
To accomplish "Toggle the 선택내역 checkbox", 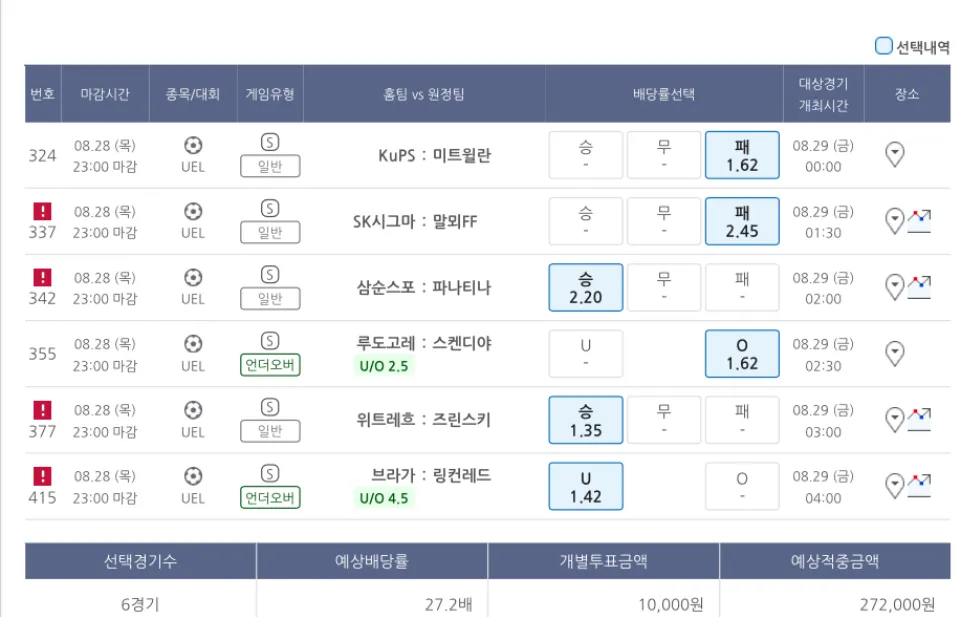I will [x=884, y=46].
